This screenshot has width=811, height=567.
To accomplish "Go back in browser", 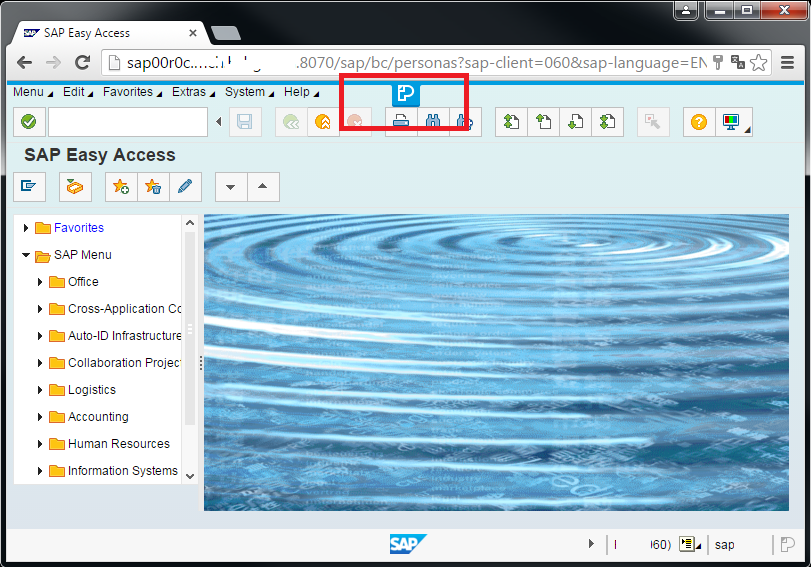I will 24,63.
